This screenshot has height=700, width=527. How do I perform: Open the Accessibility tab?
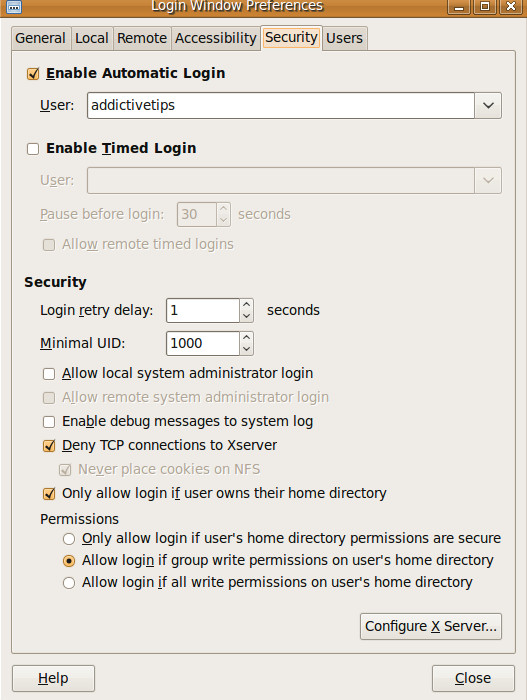coord(216,38)
